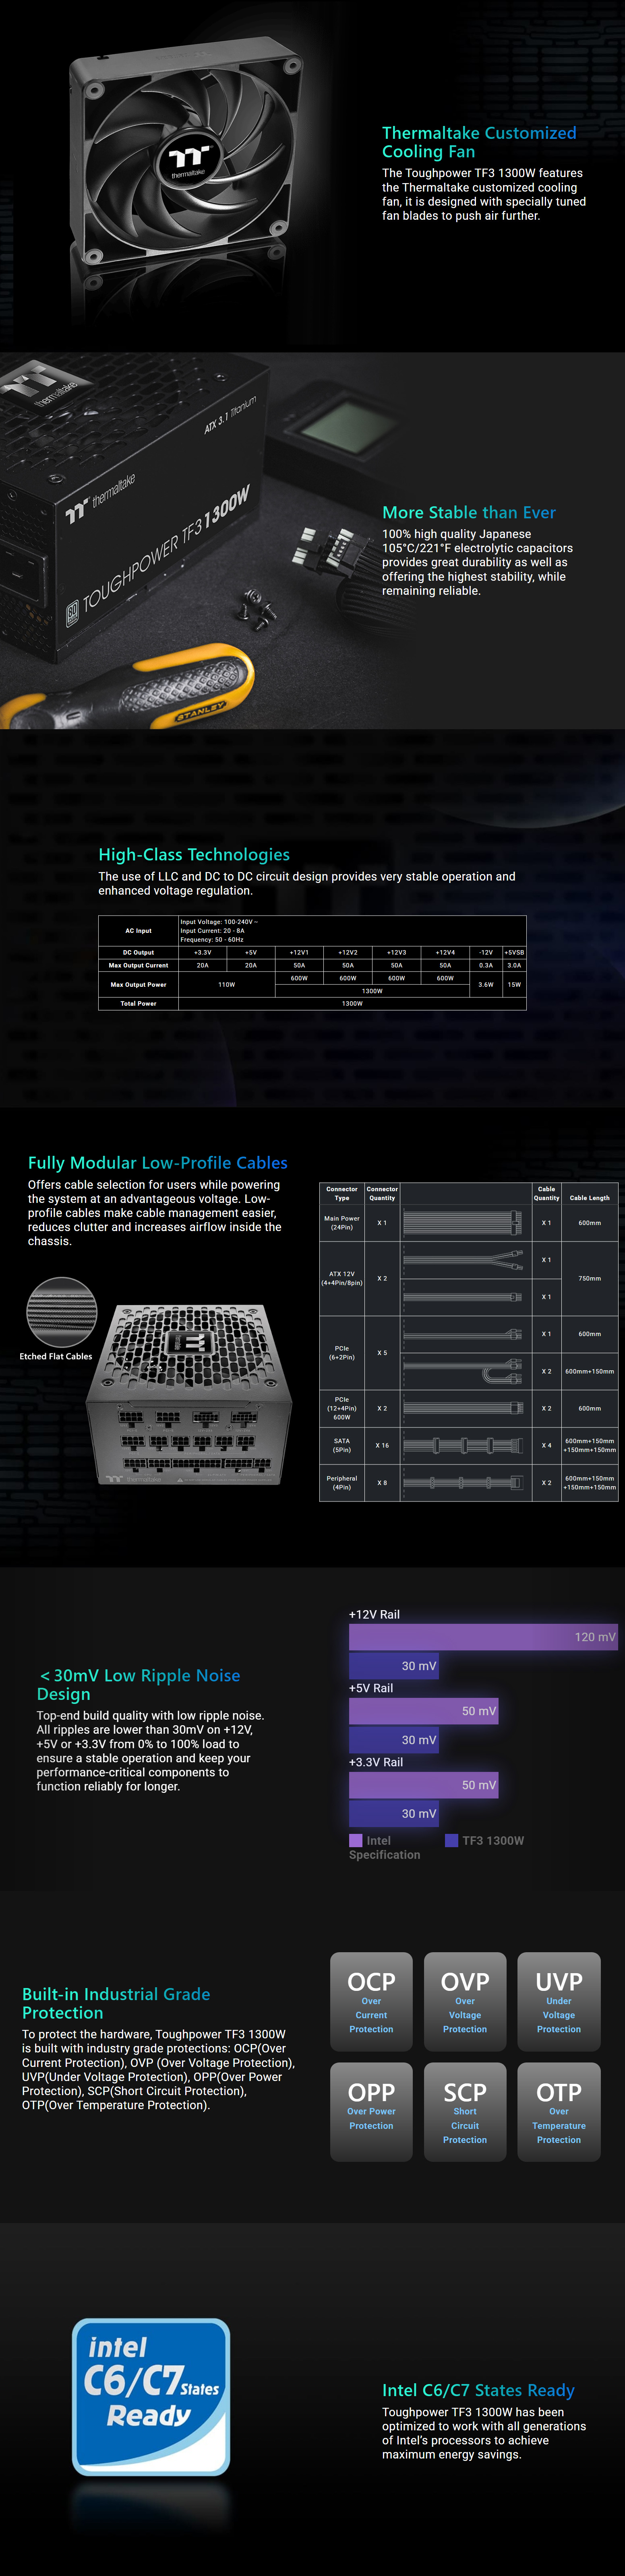Viewport: 625px width, 2576px height.
Task: Click the ATX 12V (4+4Pin/8pin) table cell
Action: (x=342, y=1279)
